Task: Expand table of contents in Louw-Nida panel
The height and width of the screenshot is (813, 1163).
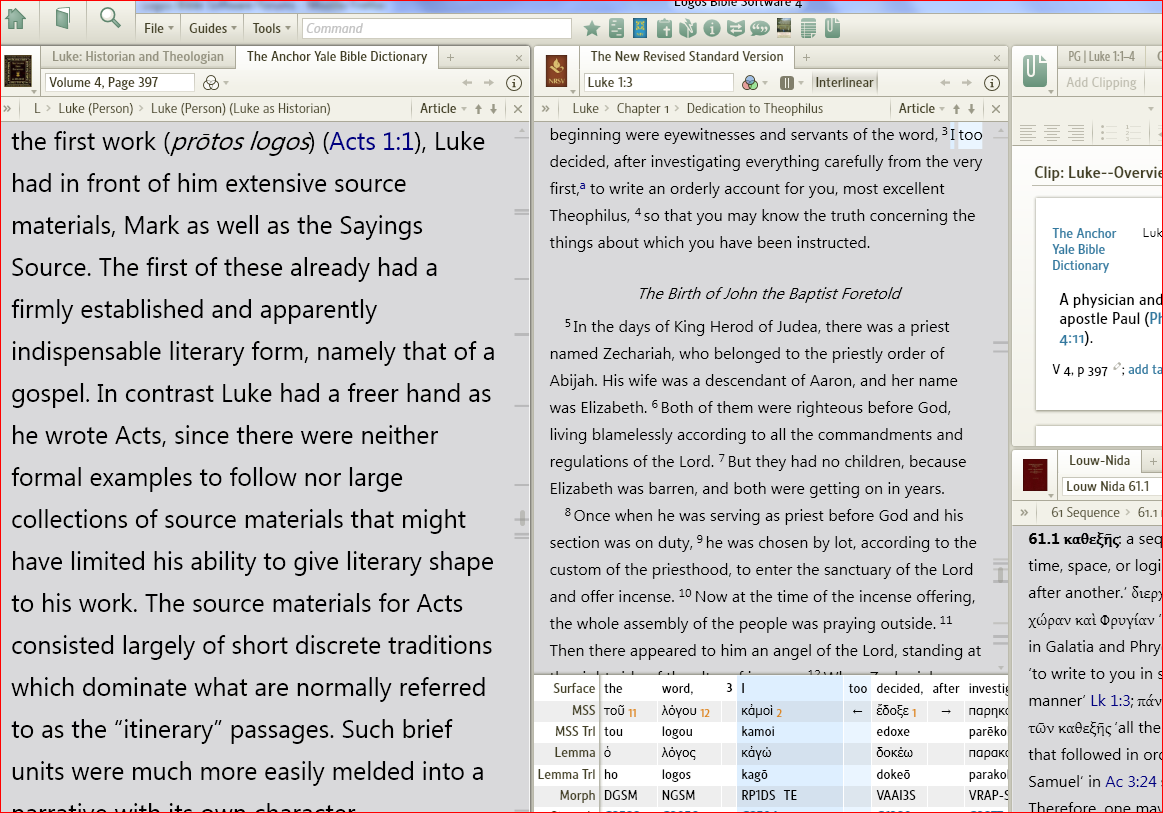Action: (x=1024, y=513)
